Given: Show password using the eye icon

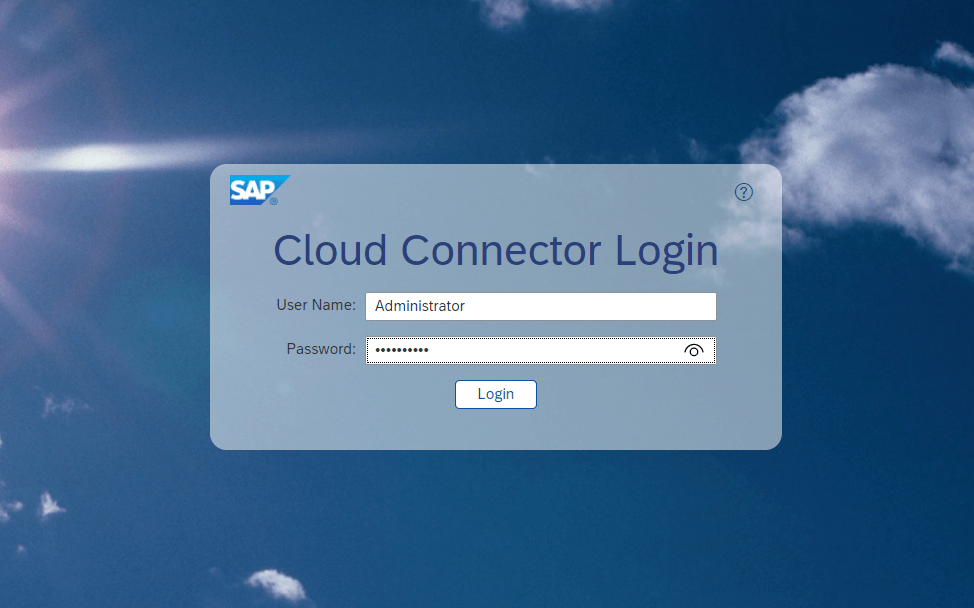Looking at the screenshot, I should click(x=694, y=350).
